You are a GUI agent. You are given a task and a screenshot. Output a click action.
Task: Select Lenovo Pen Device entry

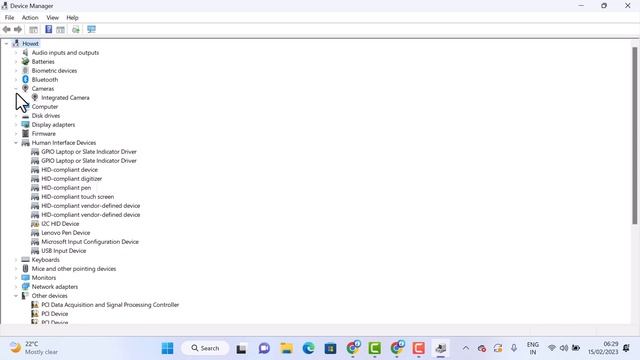click(x=66, y=233)
